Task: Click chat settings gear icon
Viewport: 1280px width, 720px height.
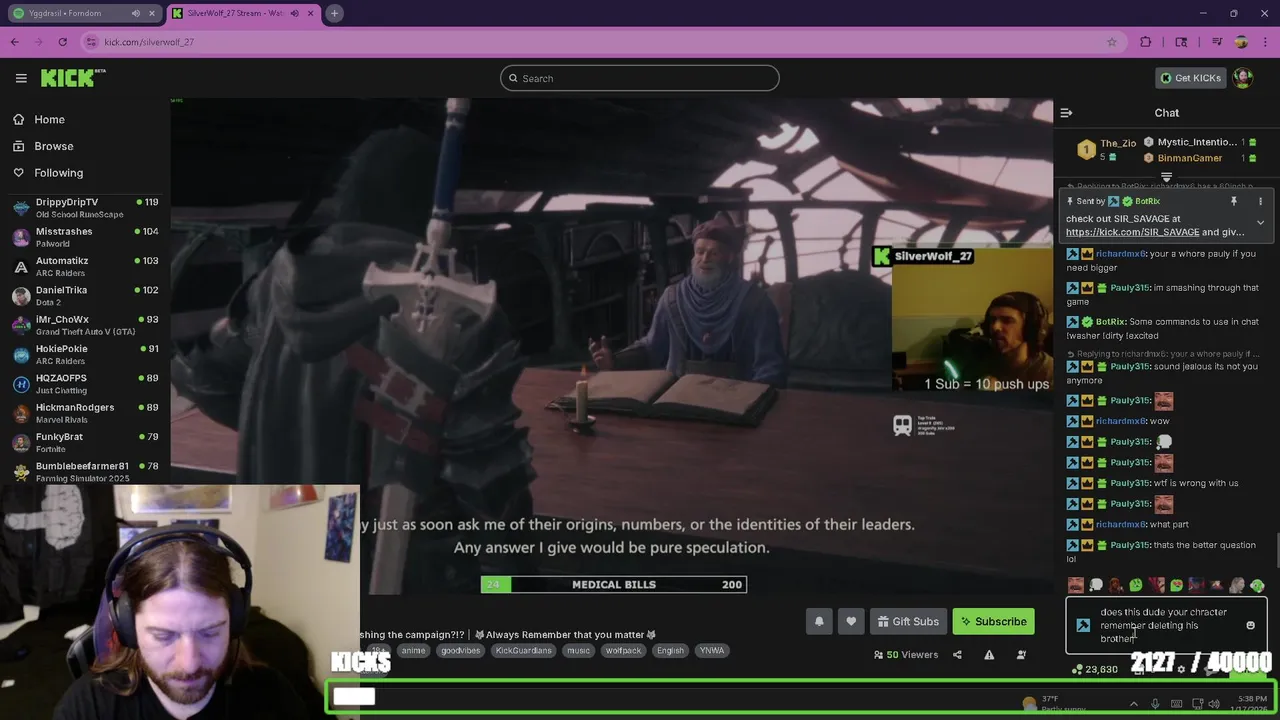Action: (1181, 669)
